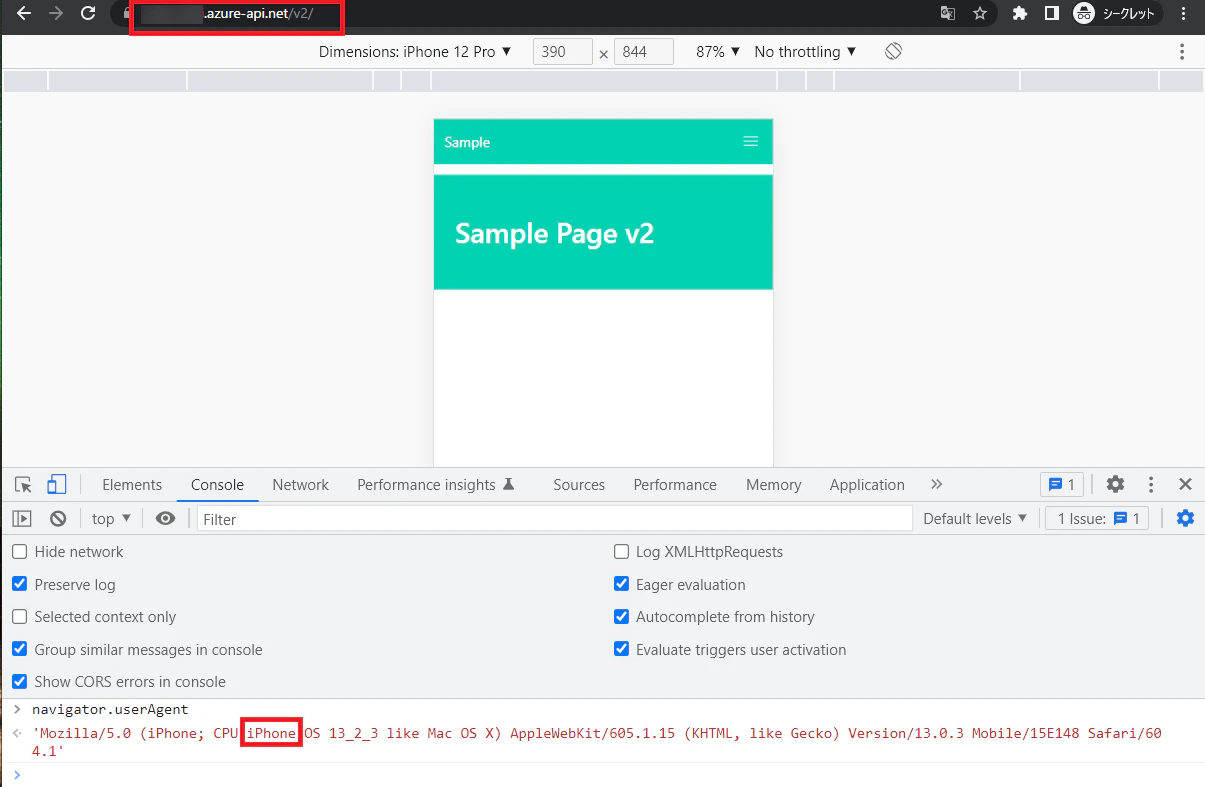Open the Default levels dropdown
Image resolution: width=1205 pixels, height=787 pixels.
click(975, 518)
